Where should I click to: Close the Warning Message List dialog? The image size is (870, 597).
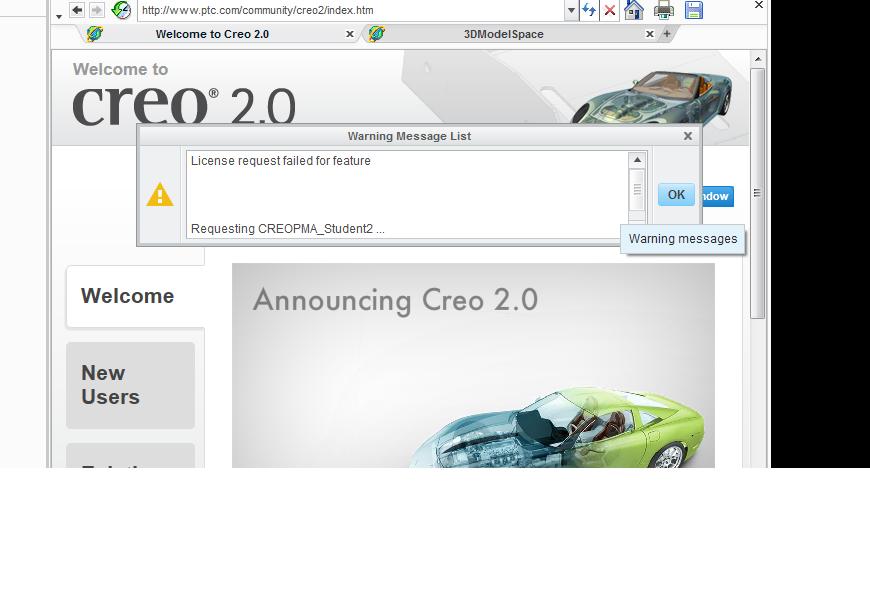(x=687, y=136)
